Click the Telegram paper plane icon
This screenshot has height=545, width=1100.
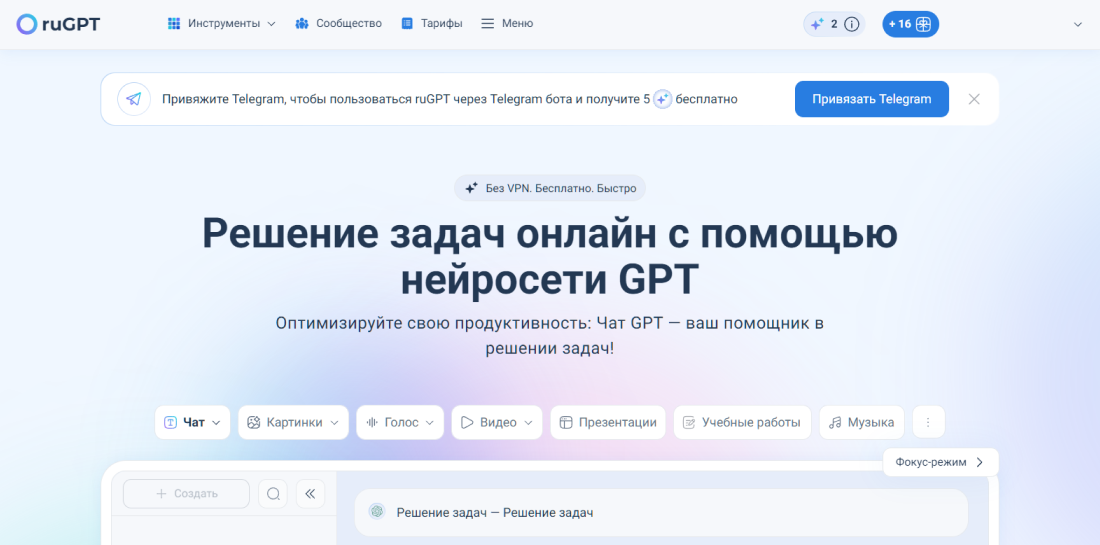134,99
